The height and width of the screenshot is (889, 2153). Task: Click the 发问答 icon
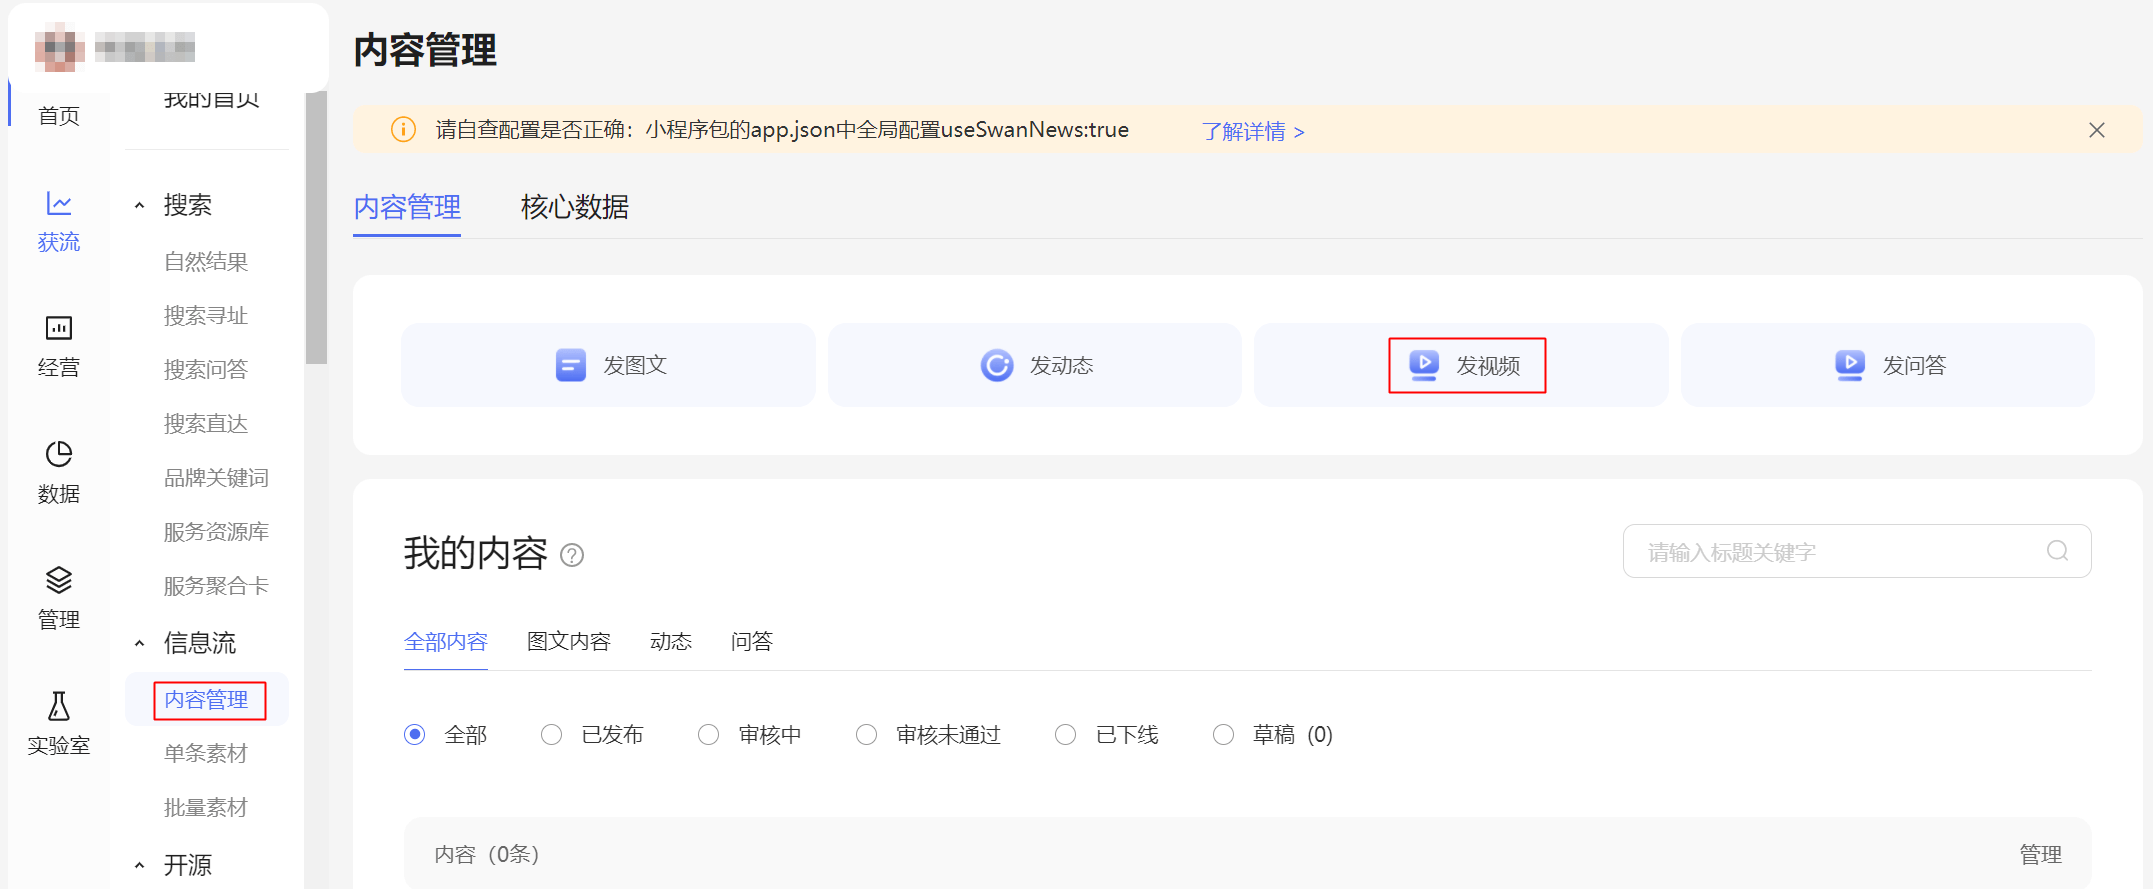coord(1850,365)
